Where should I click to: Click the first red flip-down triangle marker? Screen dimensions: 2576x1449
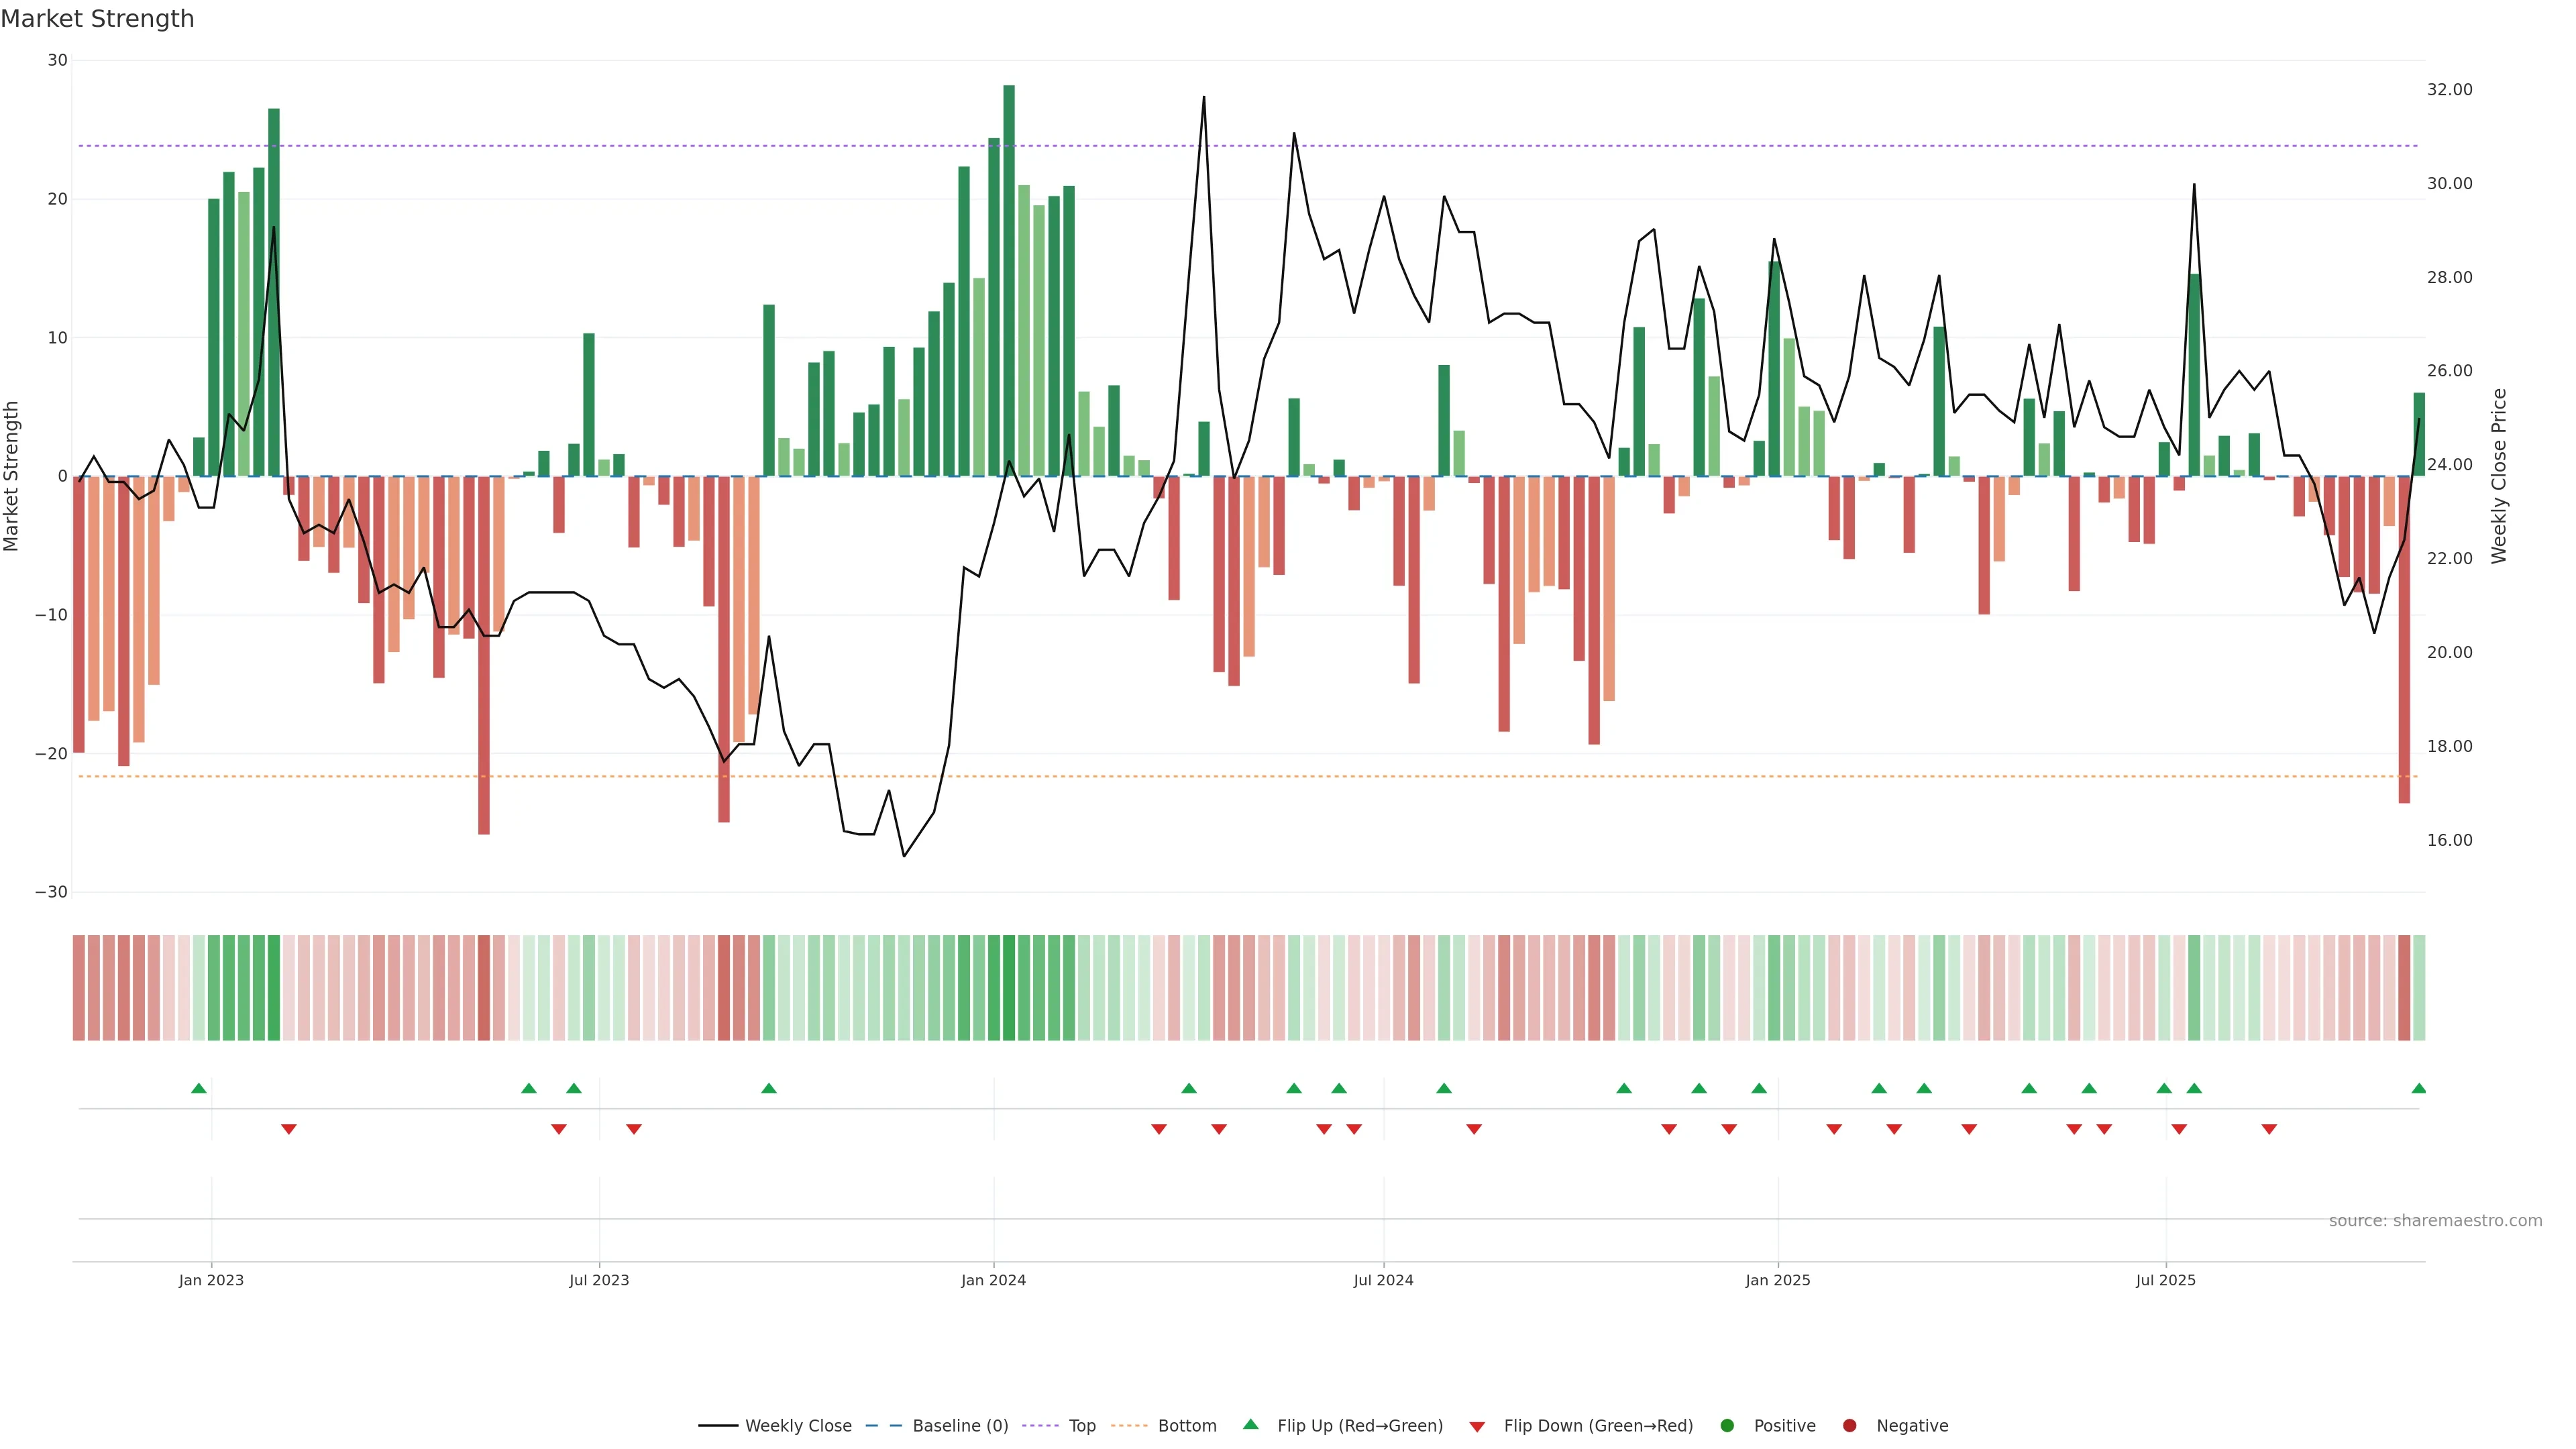[x=289, y=1129]
